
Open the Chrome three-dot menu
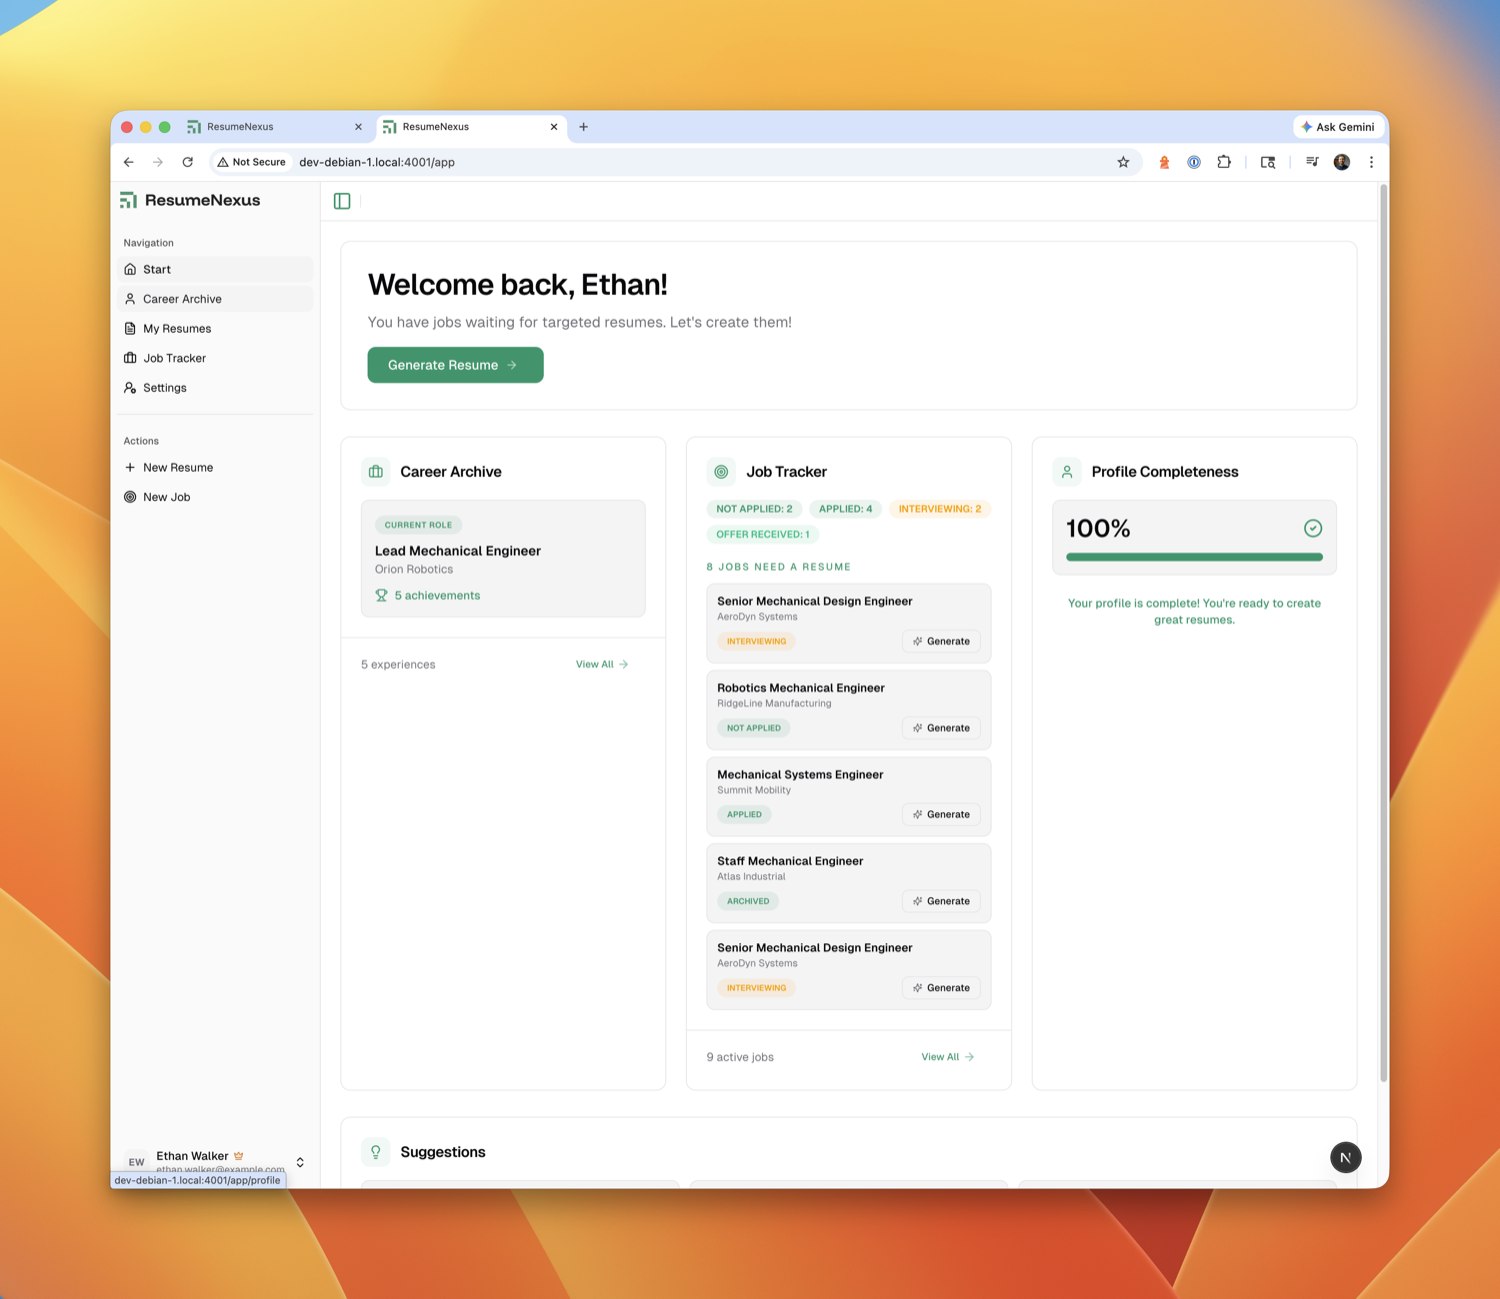tap(1371, 162)
